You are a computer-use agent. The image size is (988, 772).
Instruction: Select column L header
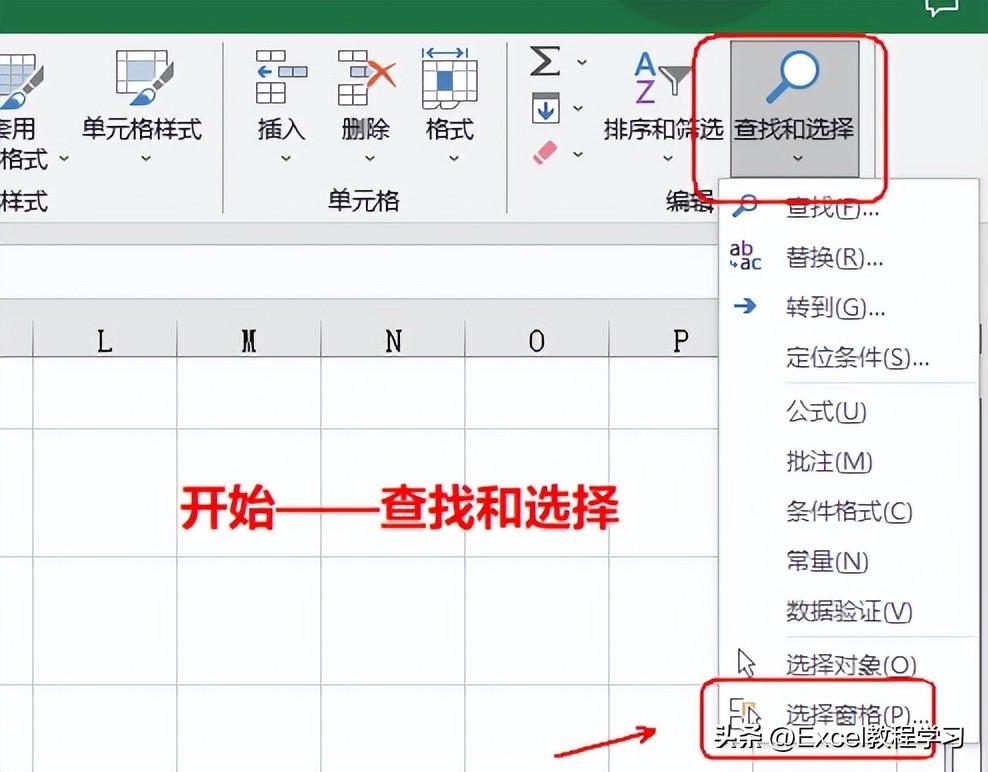click(x=105, y=341)
